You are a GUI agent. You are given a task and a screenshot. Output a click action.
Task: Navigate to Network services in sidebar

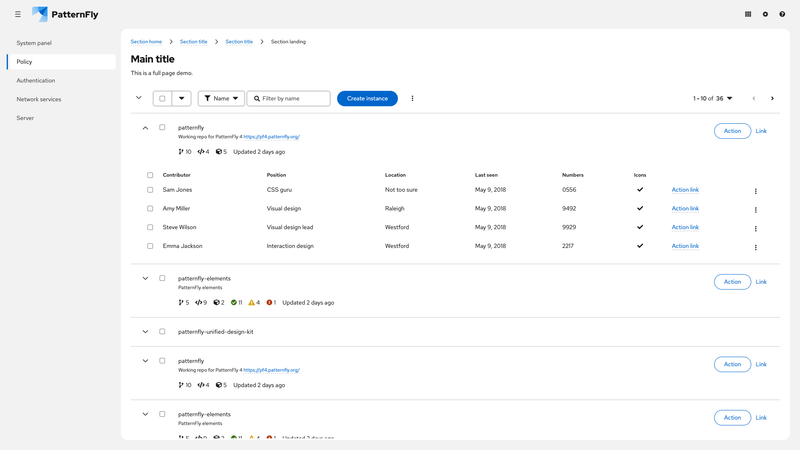pos(39,99)
